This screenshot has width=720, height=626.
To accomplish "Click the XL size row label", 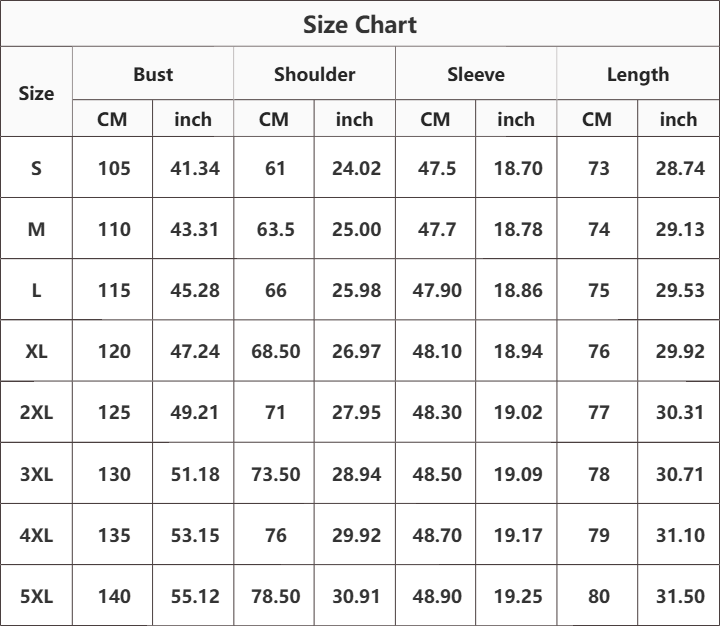I will coord(36,351).
